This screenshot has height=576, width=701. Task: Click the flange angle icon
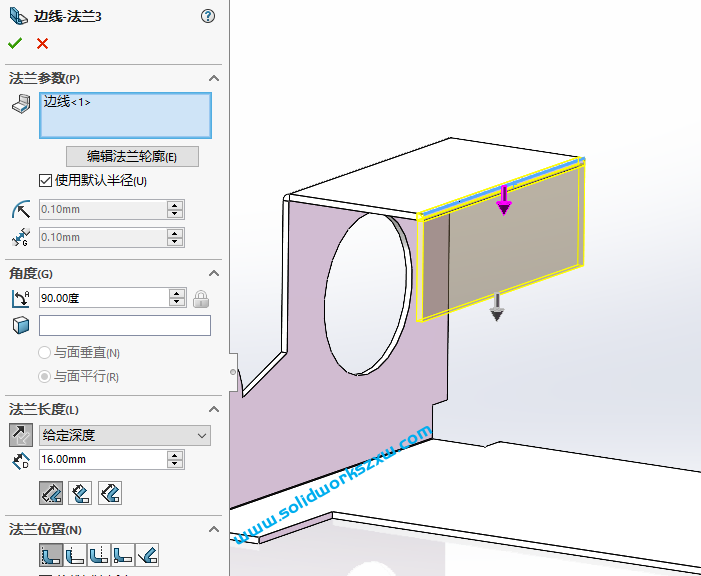point(21,298)
